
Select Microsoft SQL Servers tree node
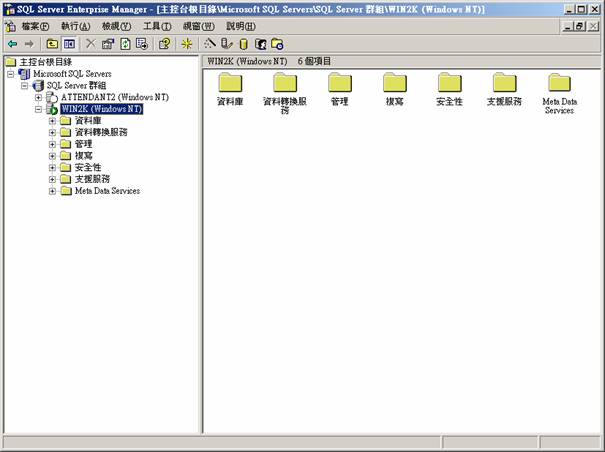(72, 74)
